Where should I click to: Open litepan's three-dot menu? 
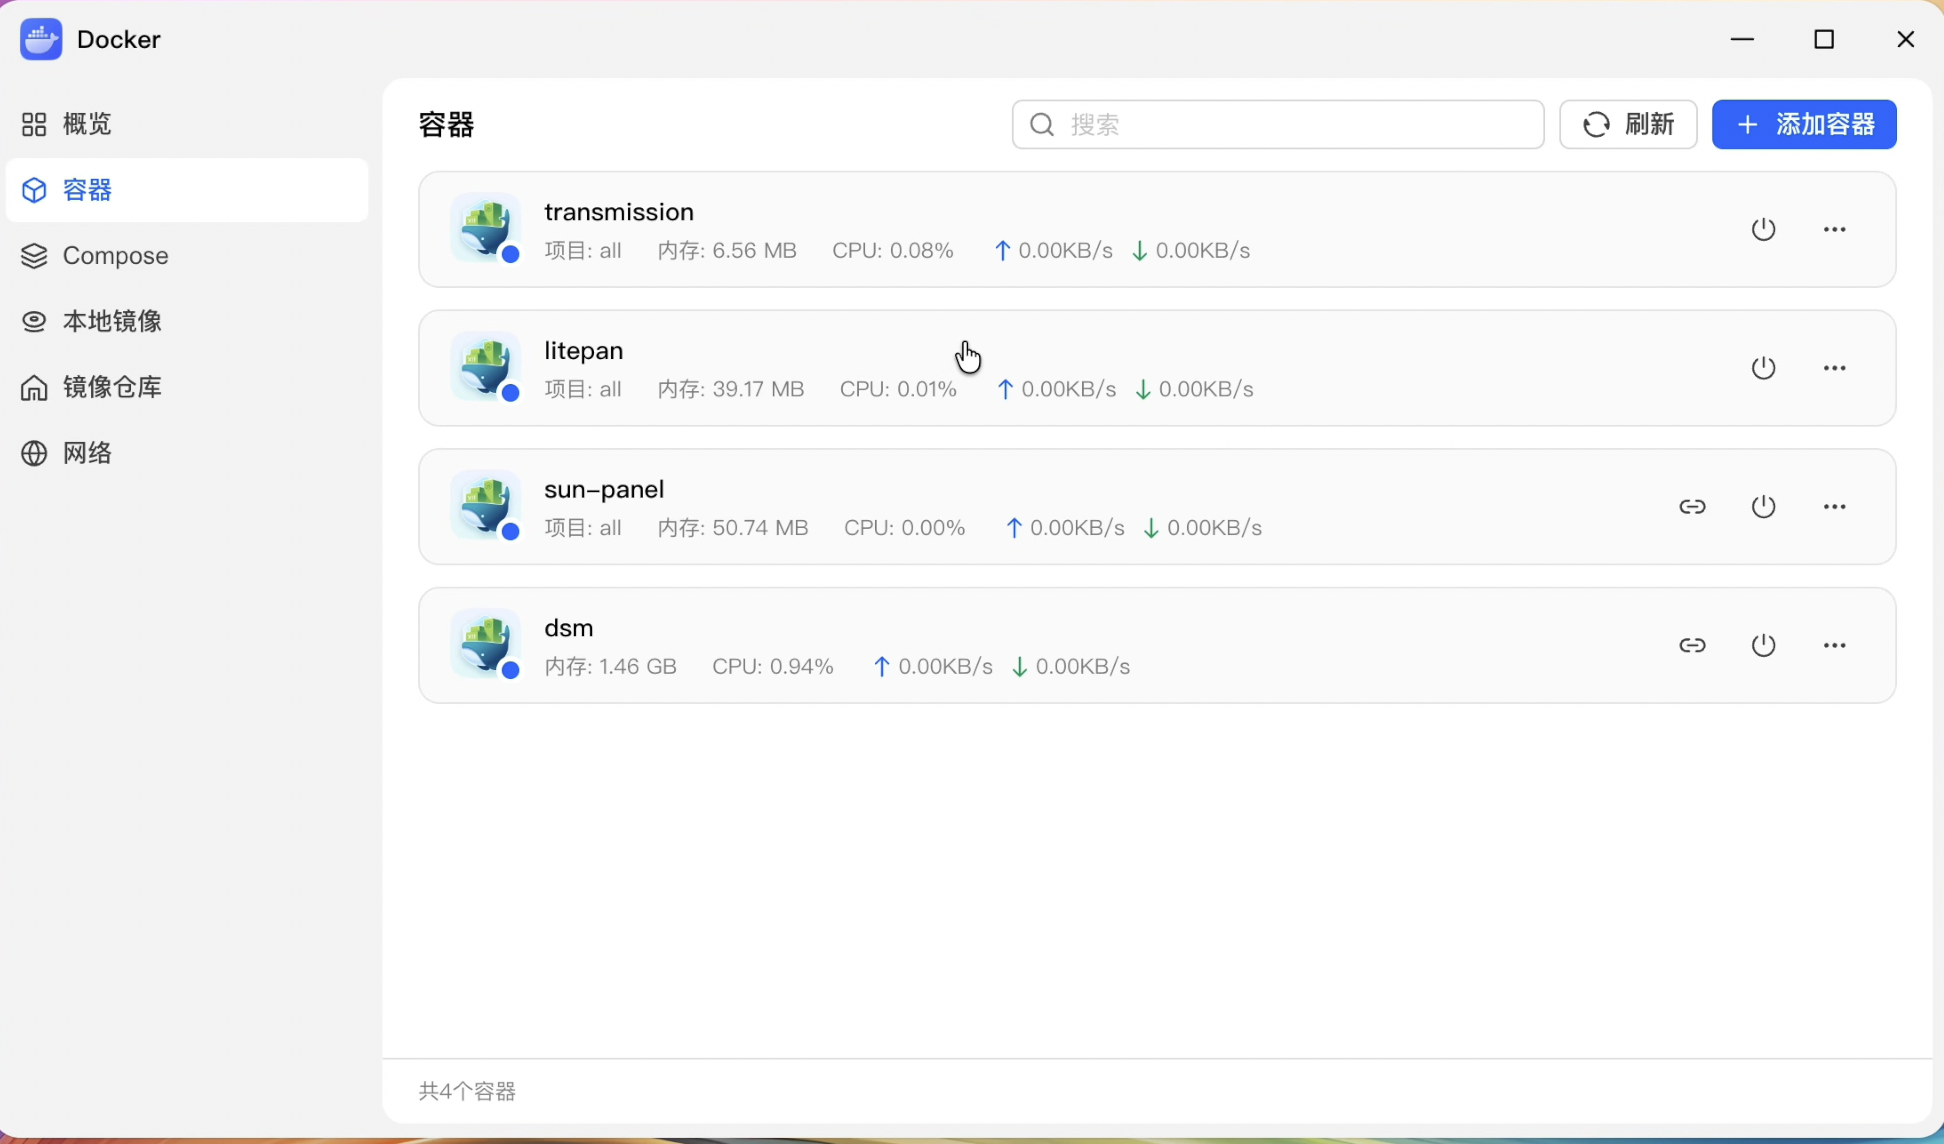point(1834,368)
